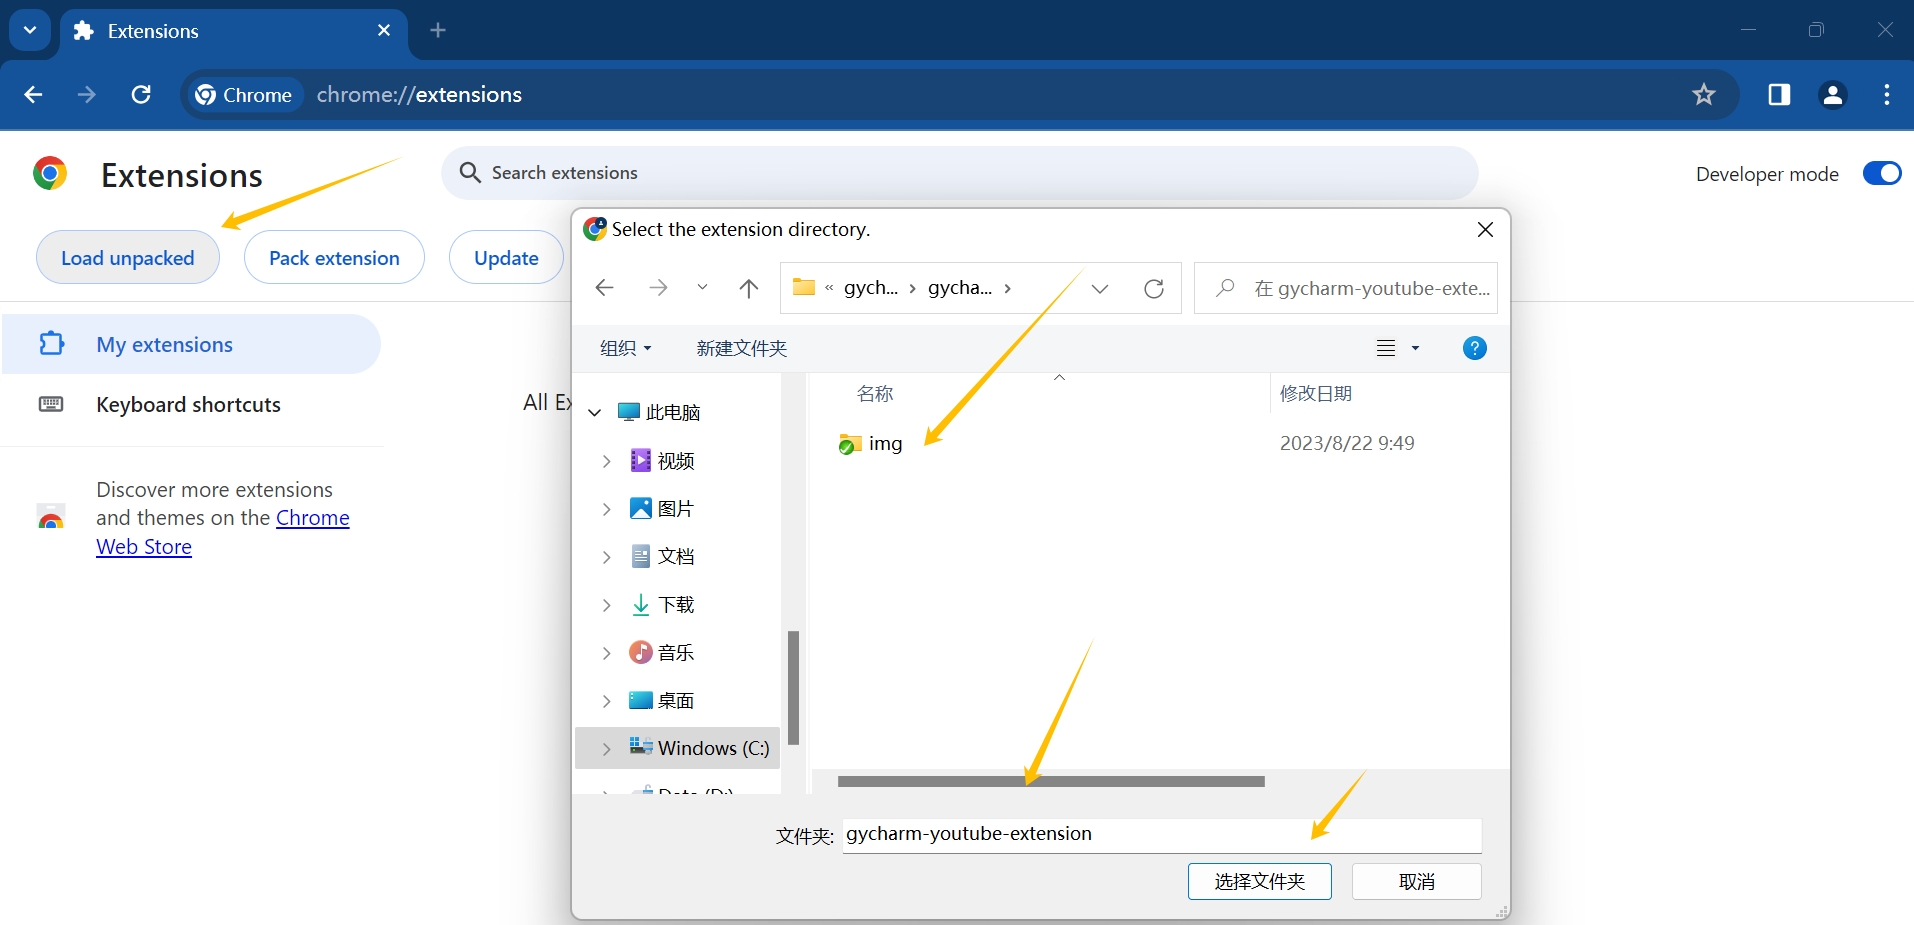Open tab search dropdown arrow
Viewport: 1914px width, 925px height.
[30, 30]
